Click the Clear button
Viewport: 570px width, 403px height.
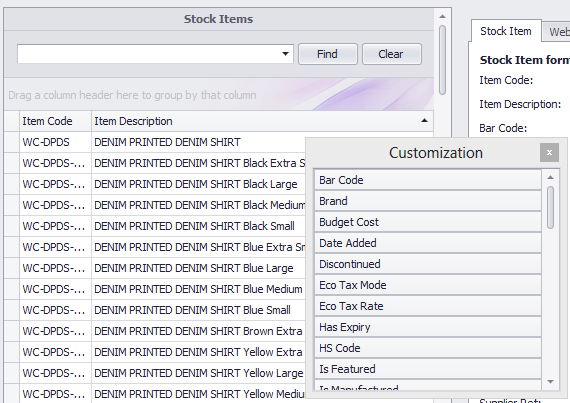(391, 54)
